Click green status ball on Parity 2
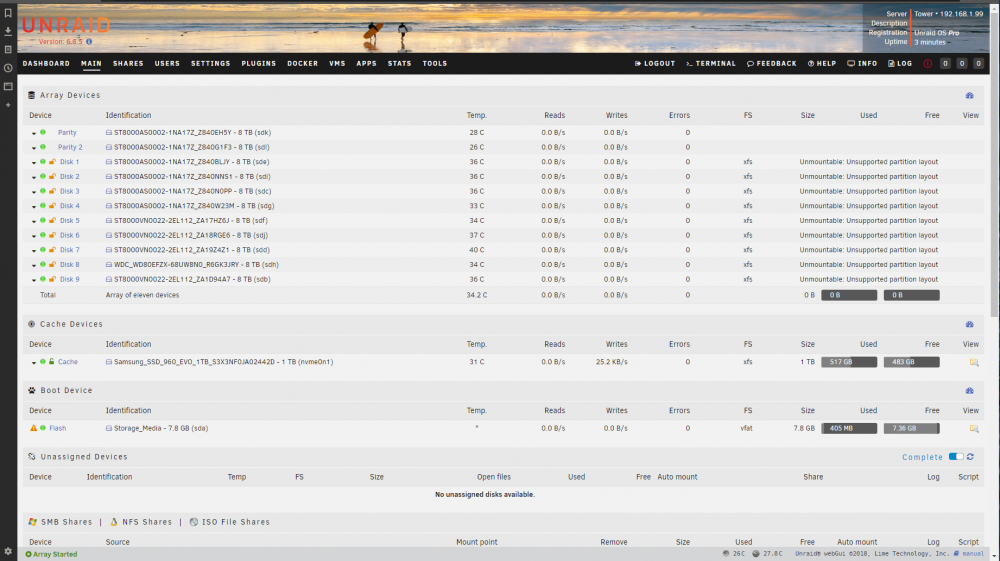Viewport: 1000px width, 561px height. click(43, 147)
